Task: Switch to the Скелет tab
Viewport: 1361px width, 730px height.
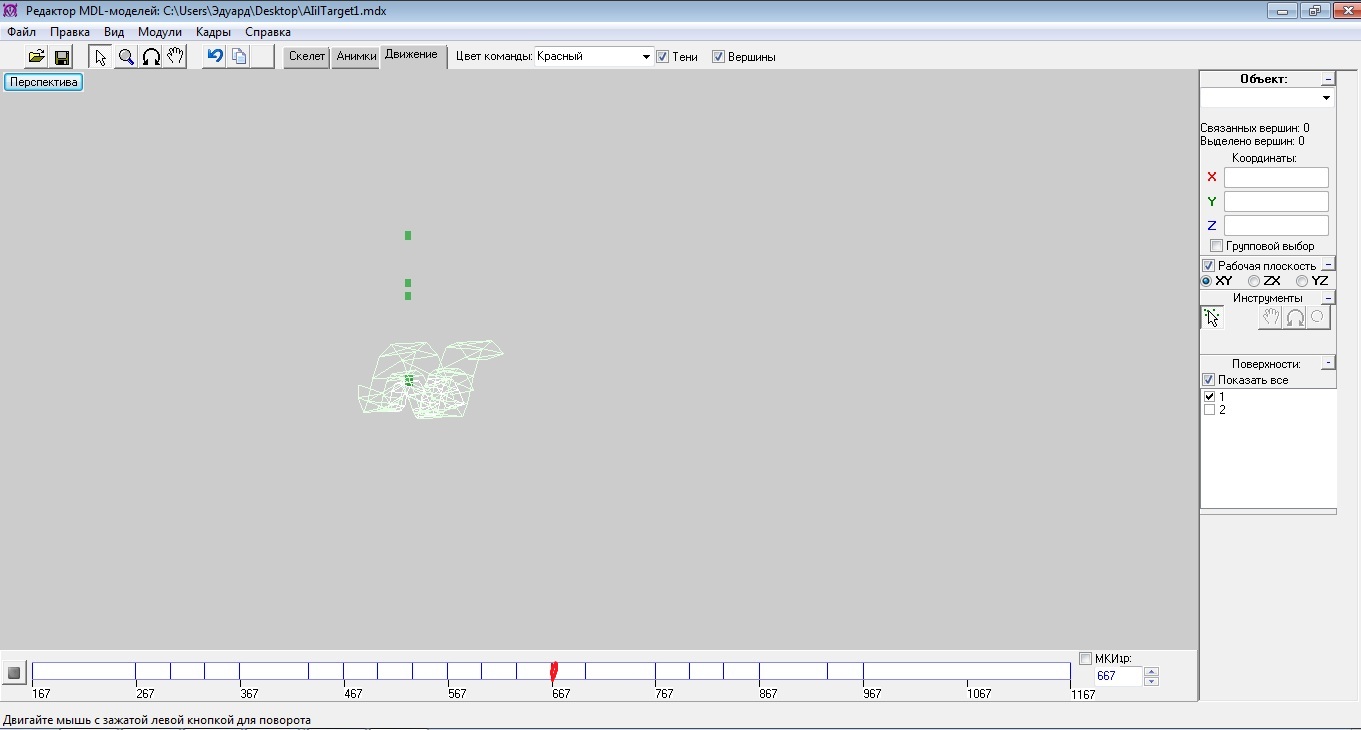Action: point(307,57)
